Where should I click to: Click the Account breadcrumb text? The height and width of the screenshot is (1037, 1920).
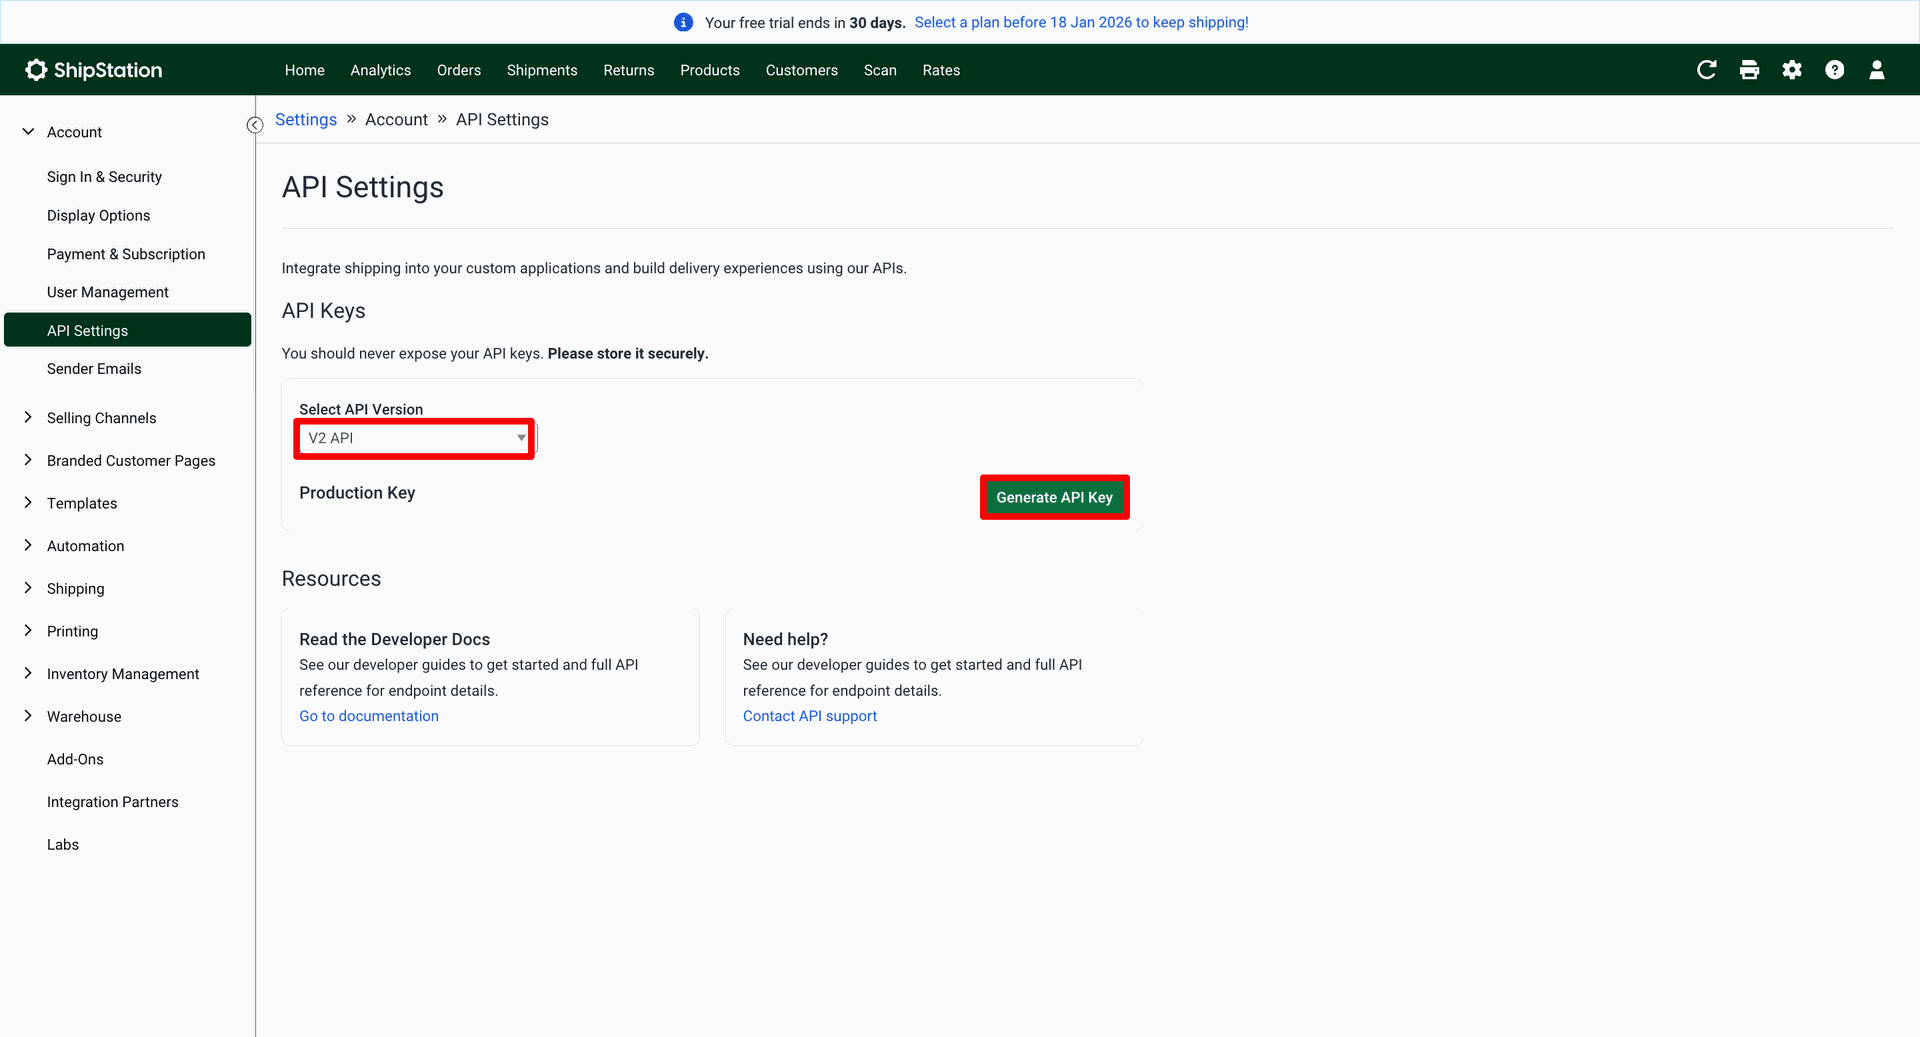click(396, 120)
